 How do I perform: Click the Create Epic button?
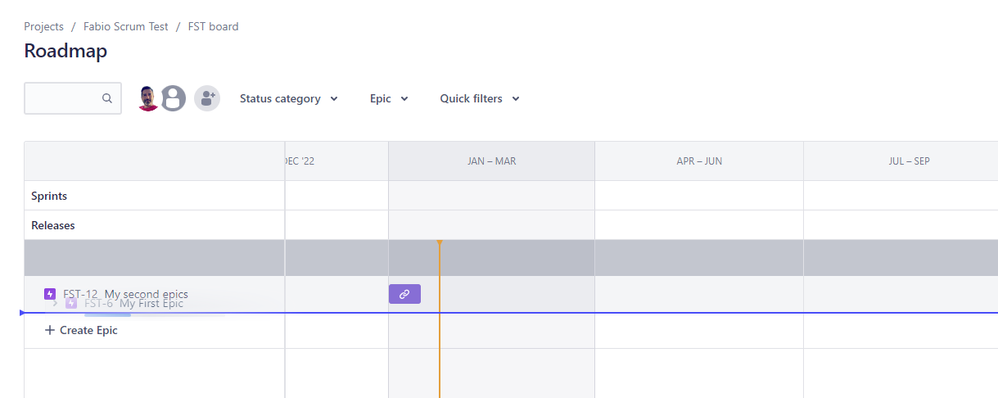click(x=81, y=330)
